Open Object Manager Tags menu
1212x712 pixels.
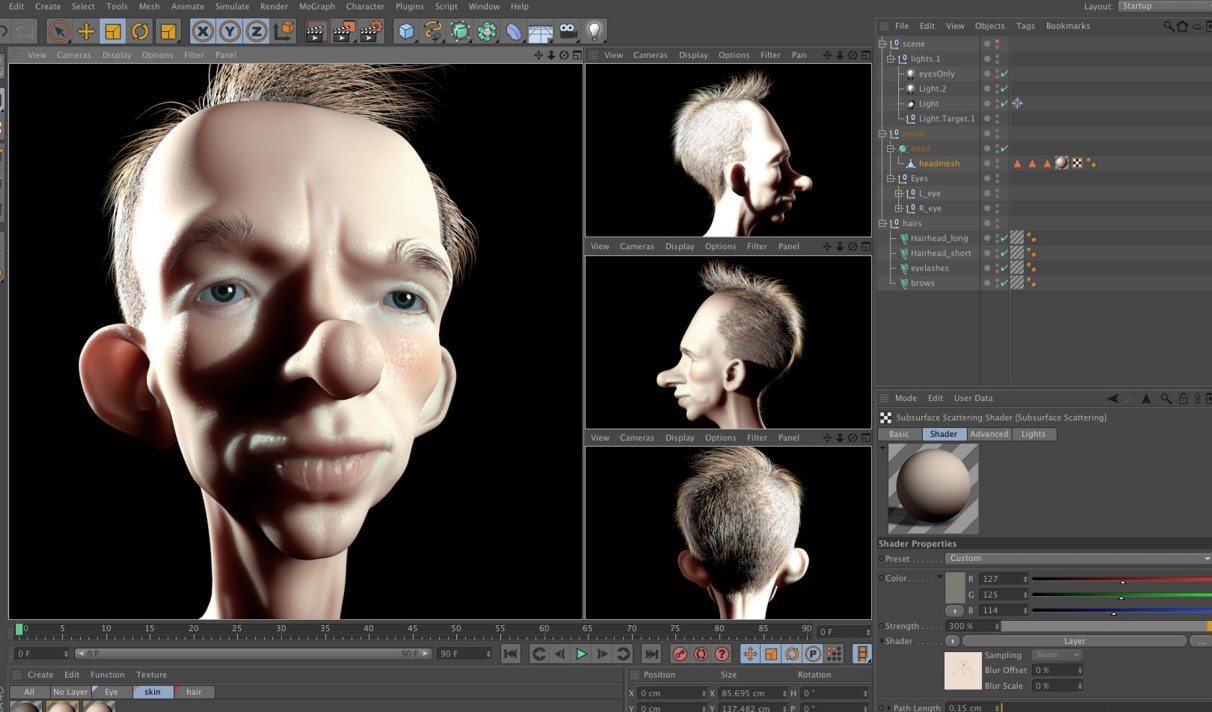[x=1025, y=26]
